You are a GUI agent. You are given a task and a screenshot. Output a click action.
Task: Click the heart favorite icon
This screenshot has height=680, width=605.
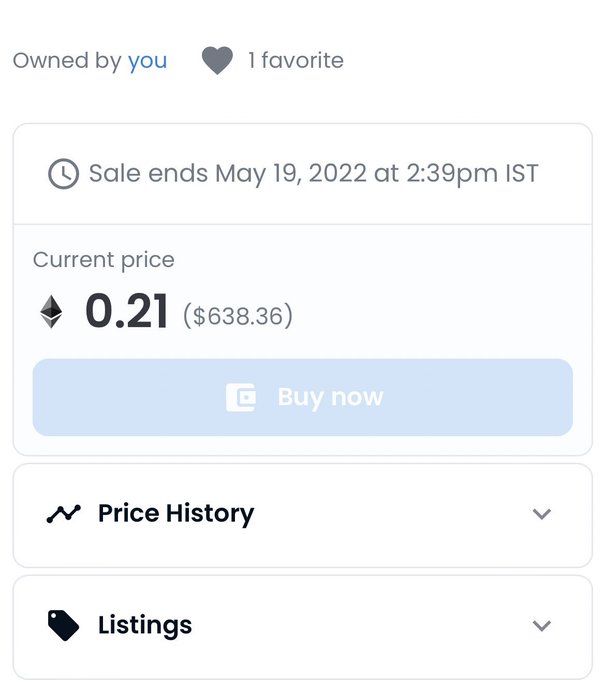(x=217, y=61)
